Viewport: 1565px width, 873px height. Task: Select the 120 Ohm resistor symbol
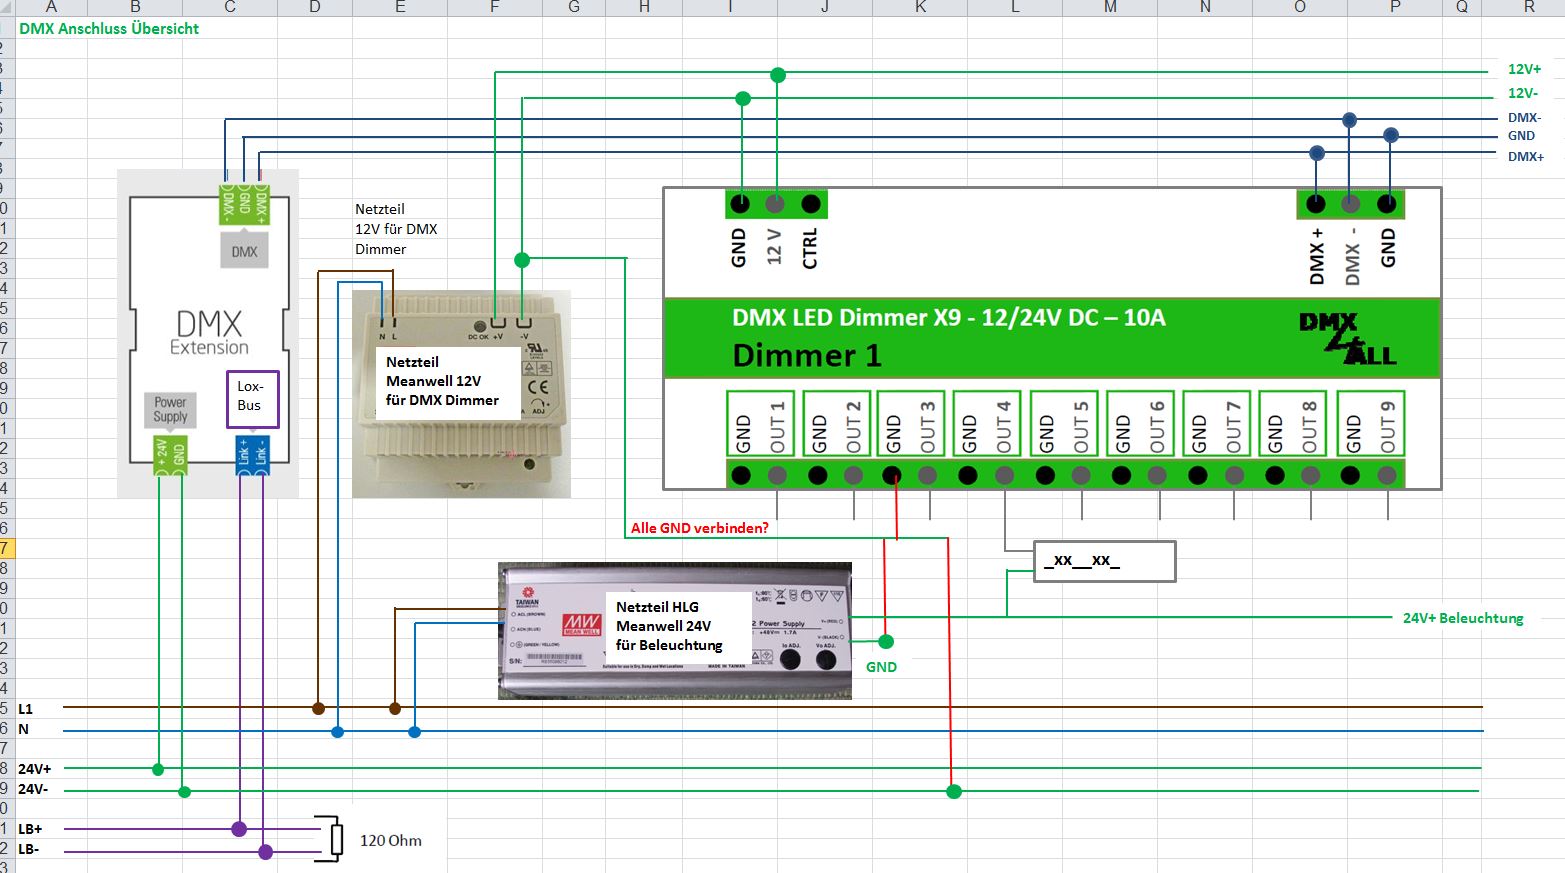[337, 839]
